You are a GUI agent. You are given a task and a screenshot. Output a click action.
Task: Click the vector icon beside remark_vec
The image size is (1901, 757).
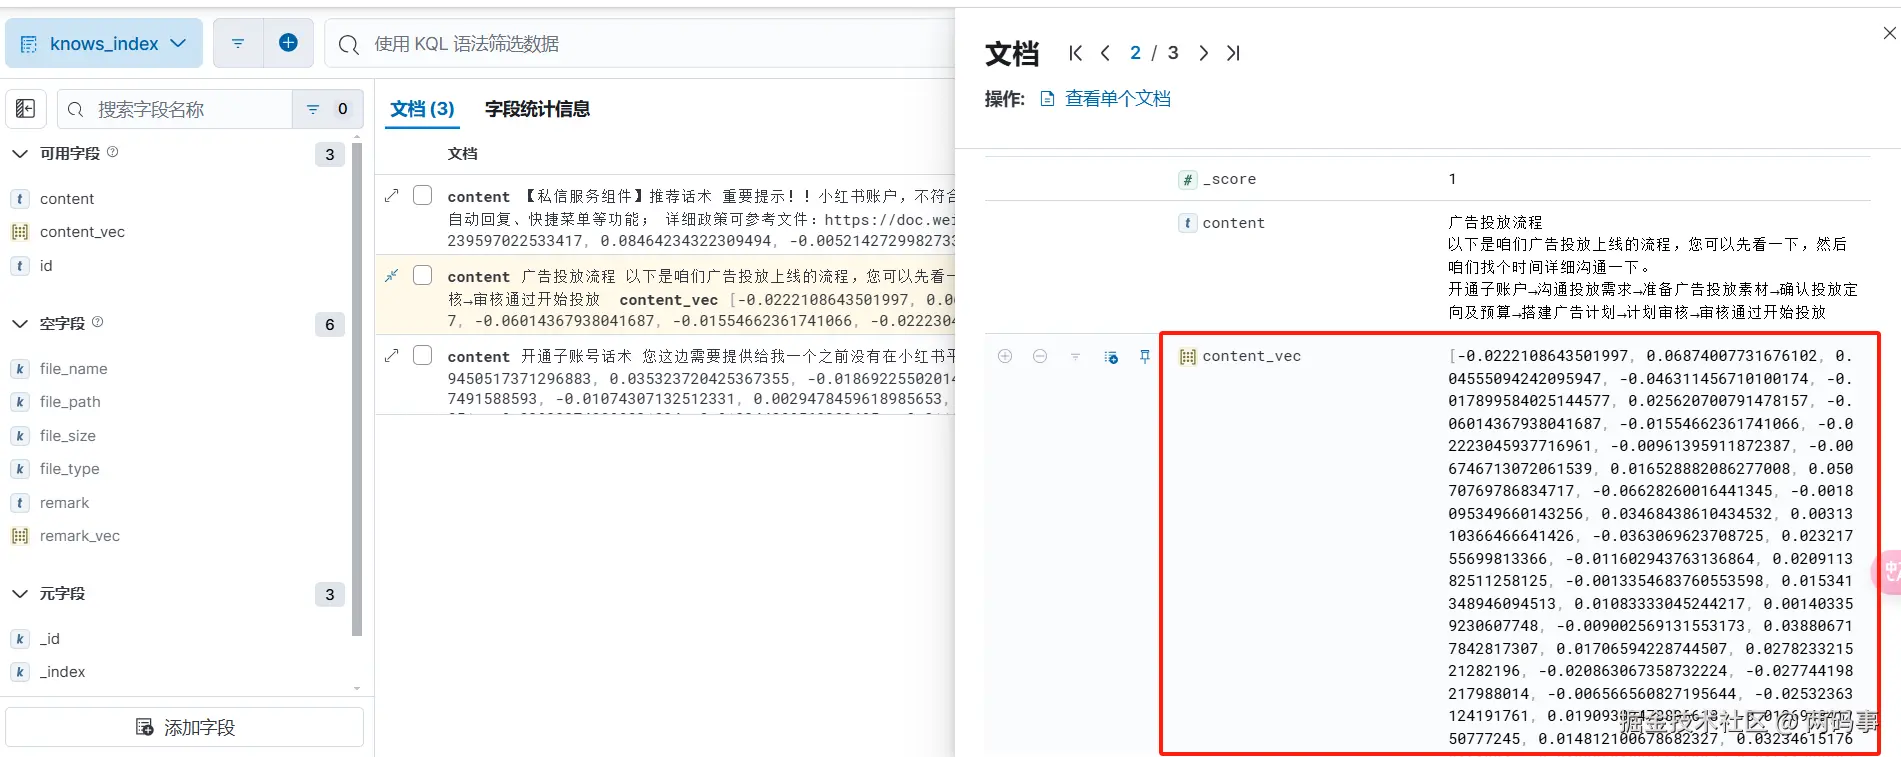20,536
